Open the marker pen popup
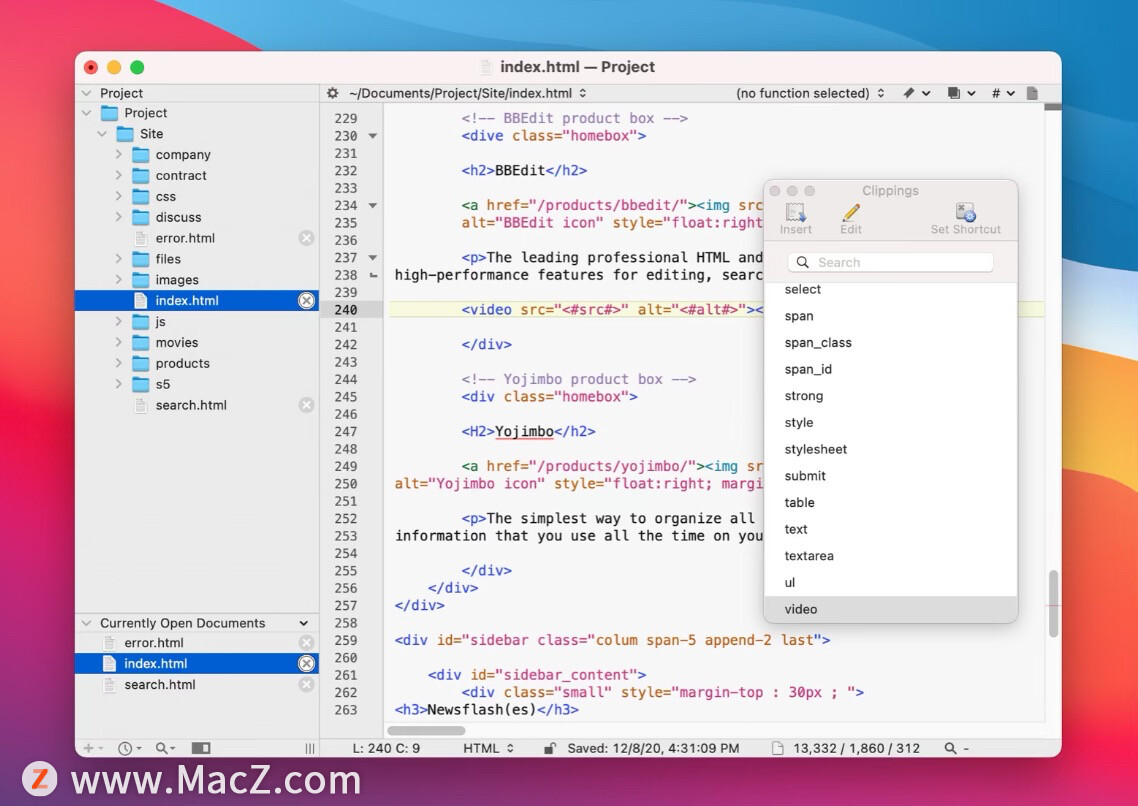This screenshot has width=1138, height=806. pos(916,93)
